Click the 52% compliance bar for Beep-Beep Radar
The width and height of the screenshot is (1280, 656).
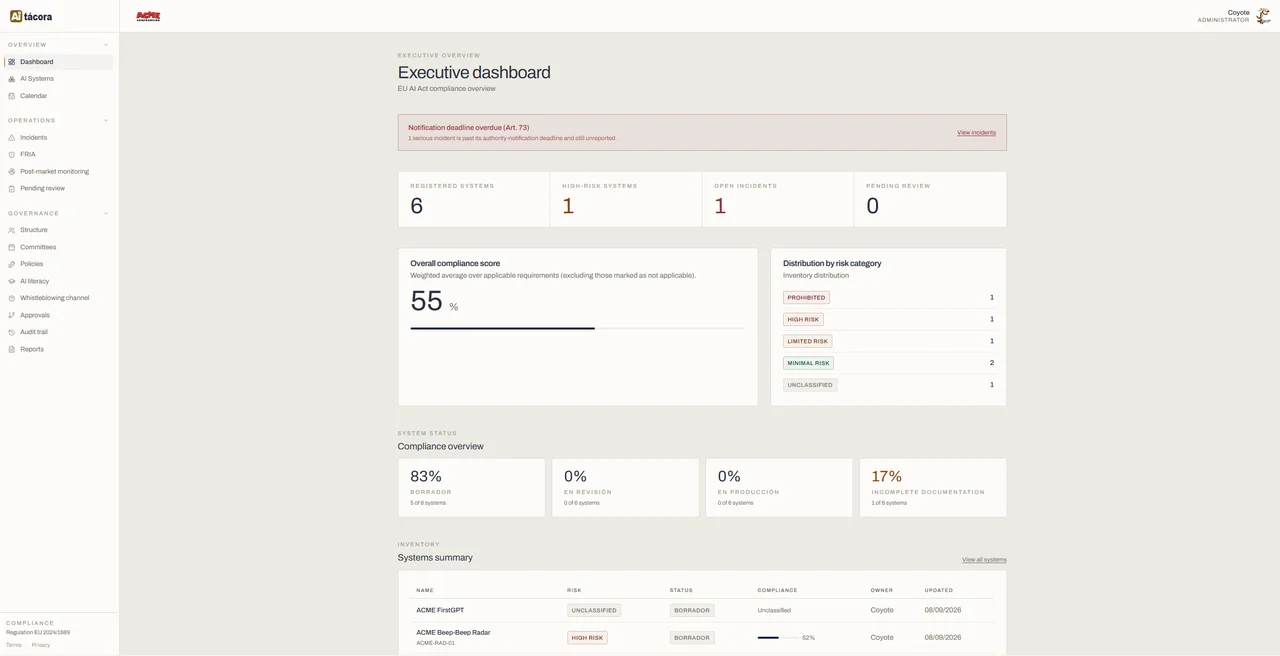pyautogui.click(x=778, y=638)
